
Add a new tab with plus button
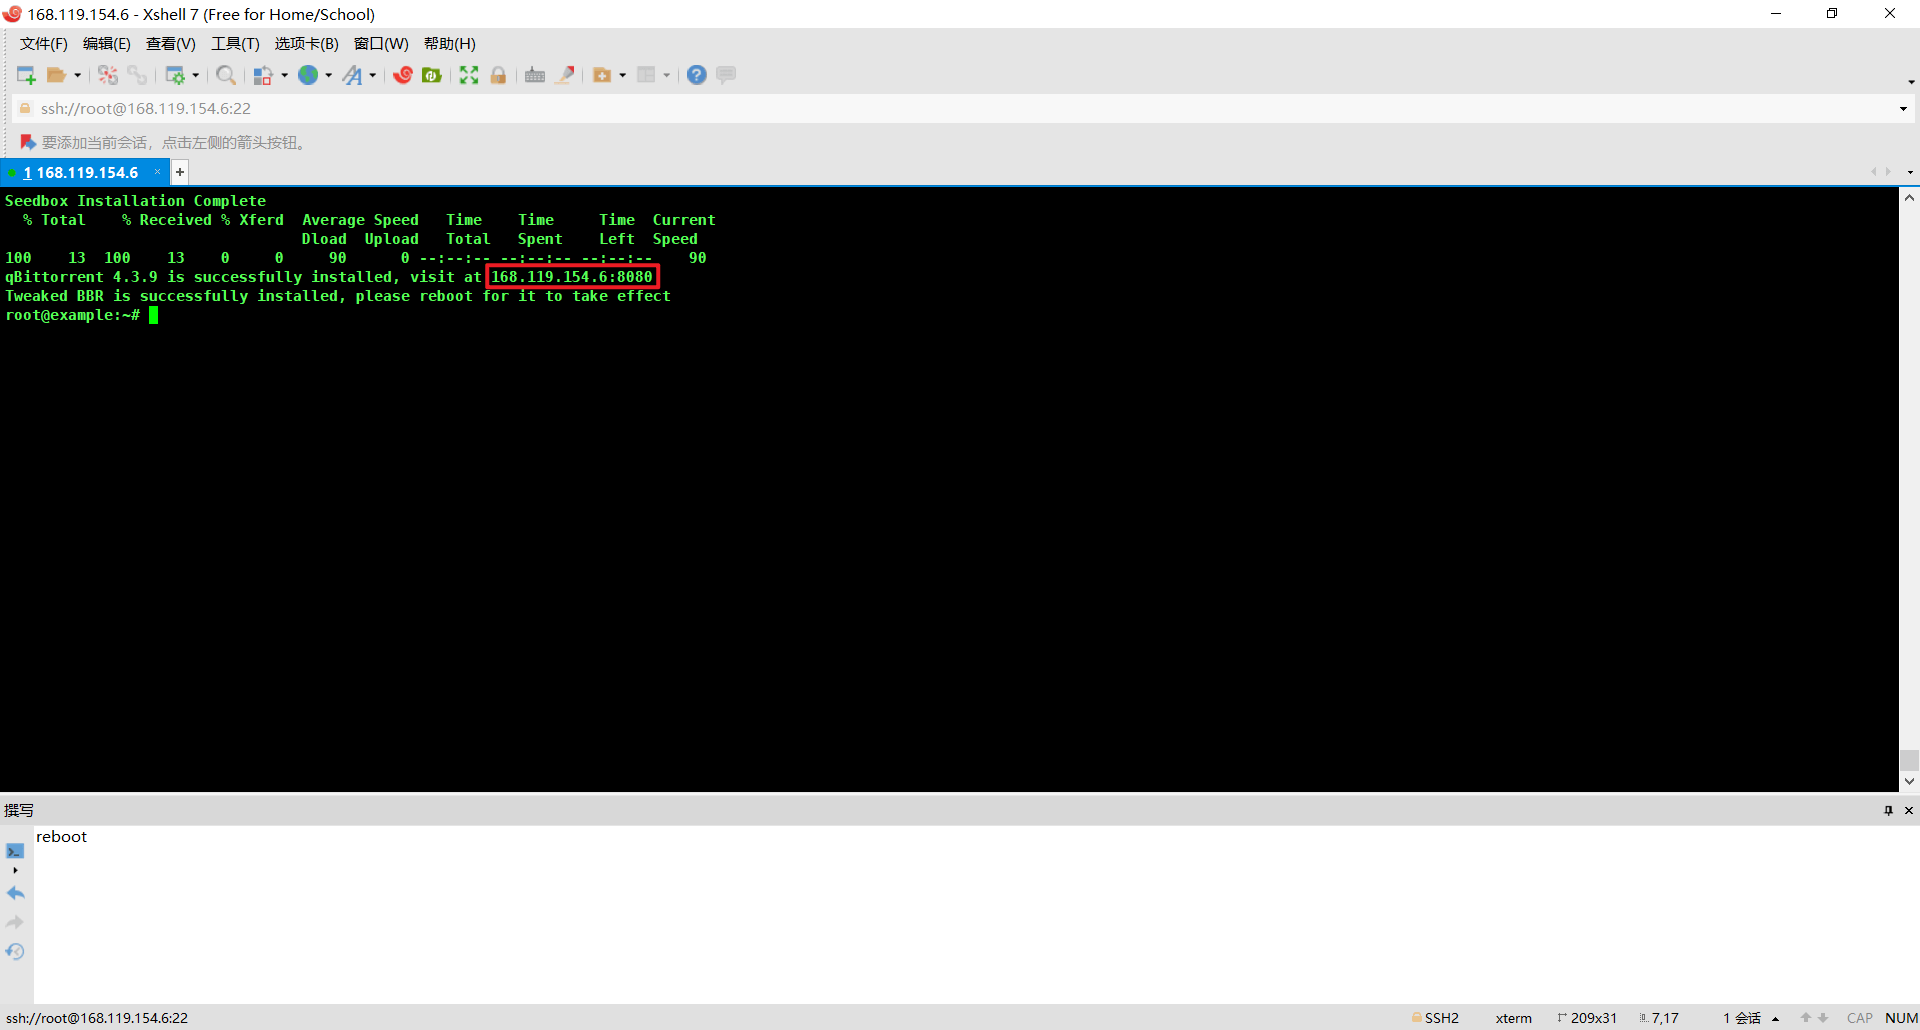coord(180,173)
